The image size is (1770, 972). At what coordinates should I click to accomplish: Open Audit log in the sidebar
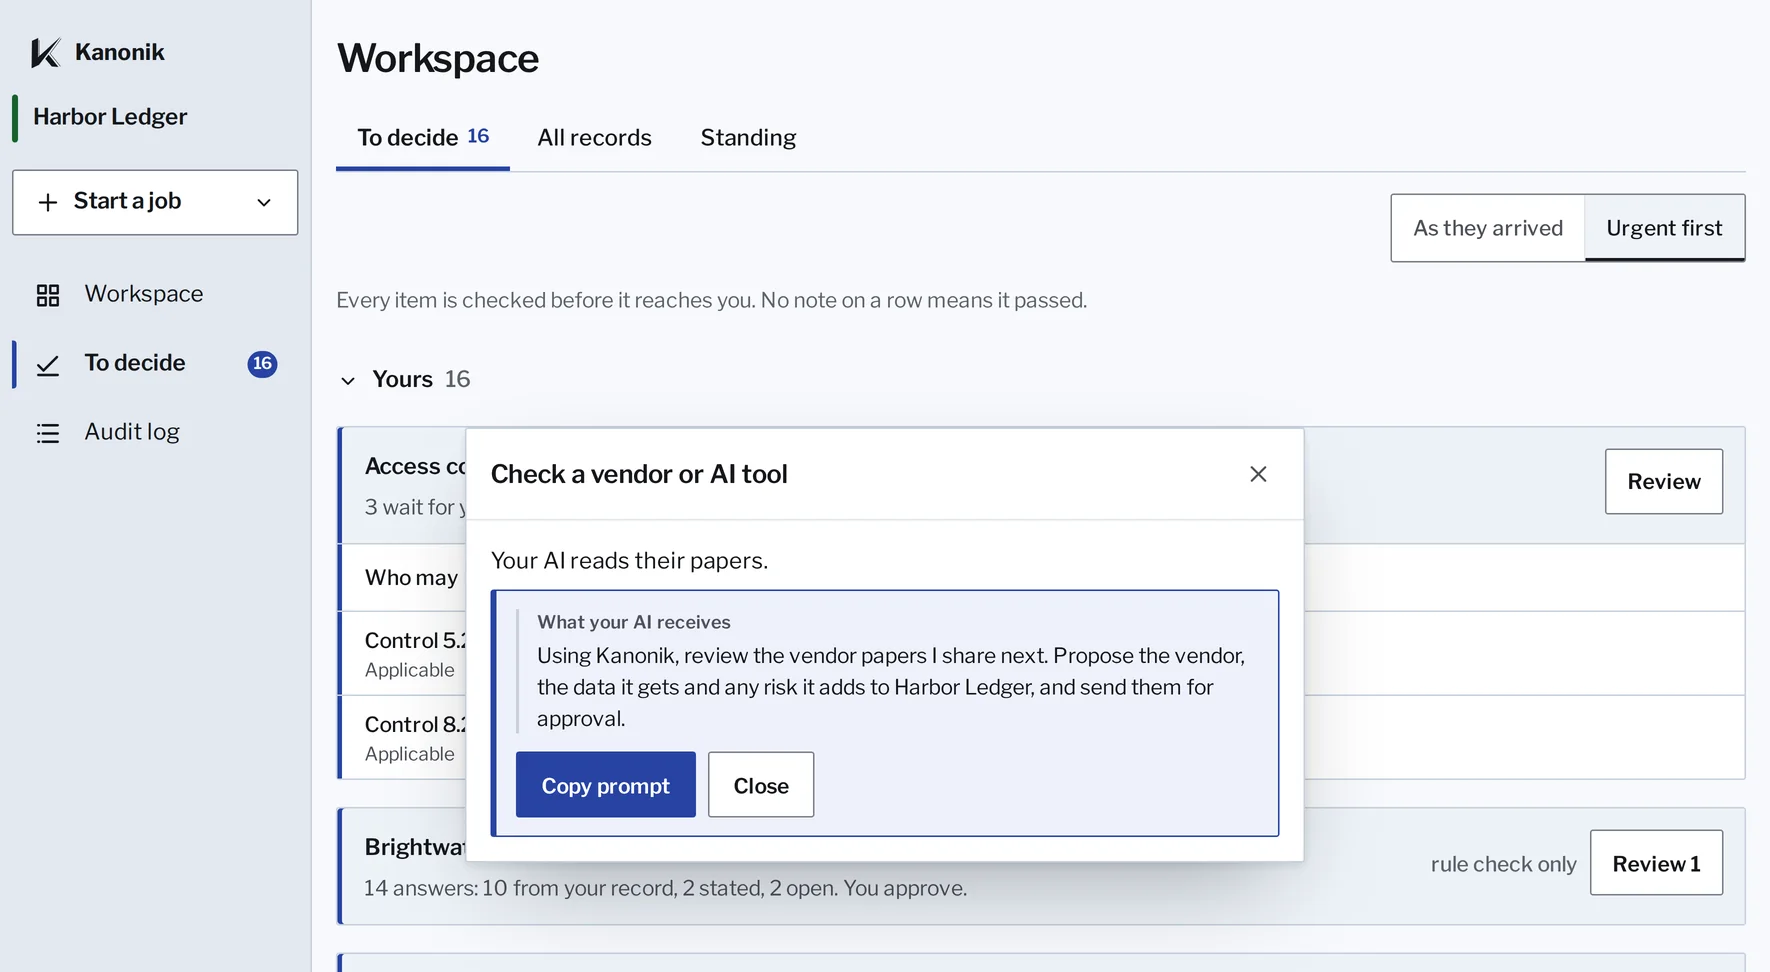pos(132,432)
